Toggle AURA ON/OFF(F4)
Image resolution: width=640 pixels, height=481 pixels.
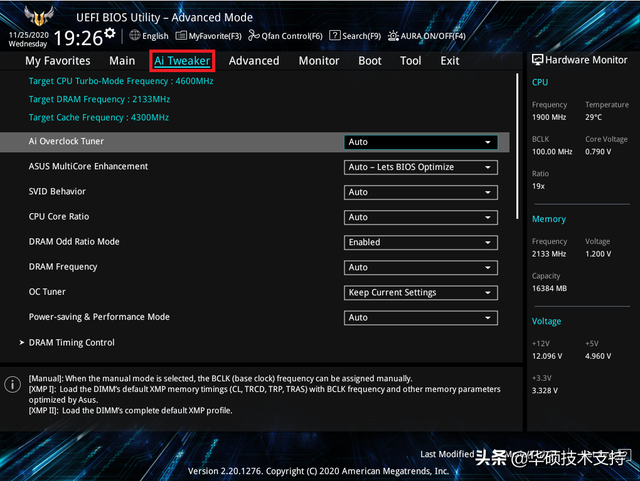click(427, 36)
